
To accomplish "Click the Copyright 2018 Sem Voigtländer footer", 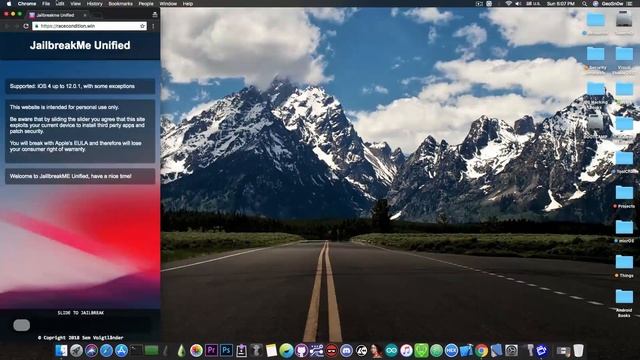I will click(80, 338).
